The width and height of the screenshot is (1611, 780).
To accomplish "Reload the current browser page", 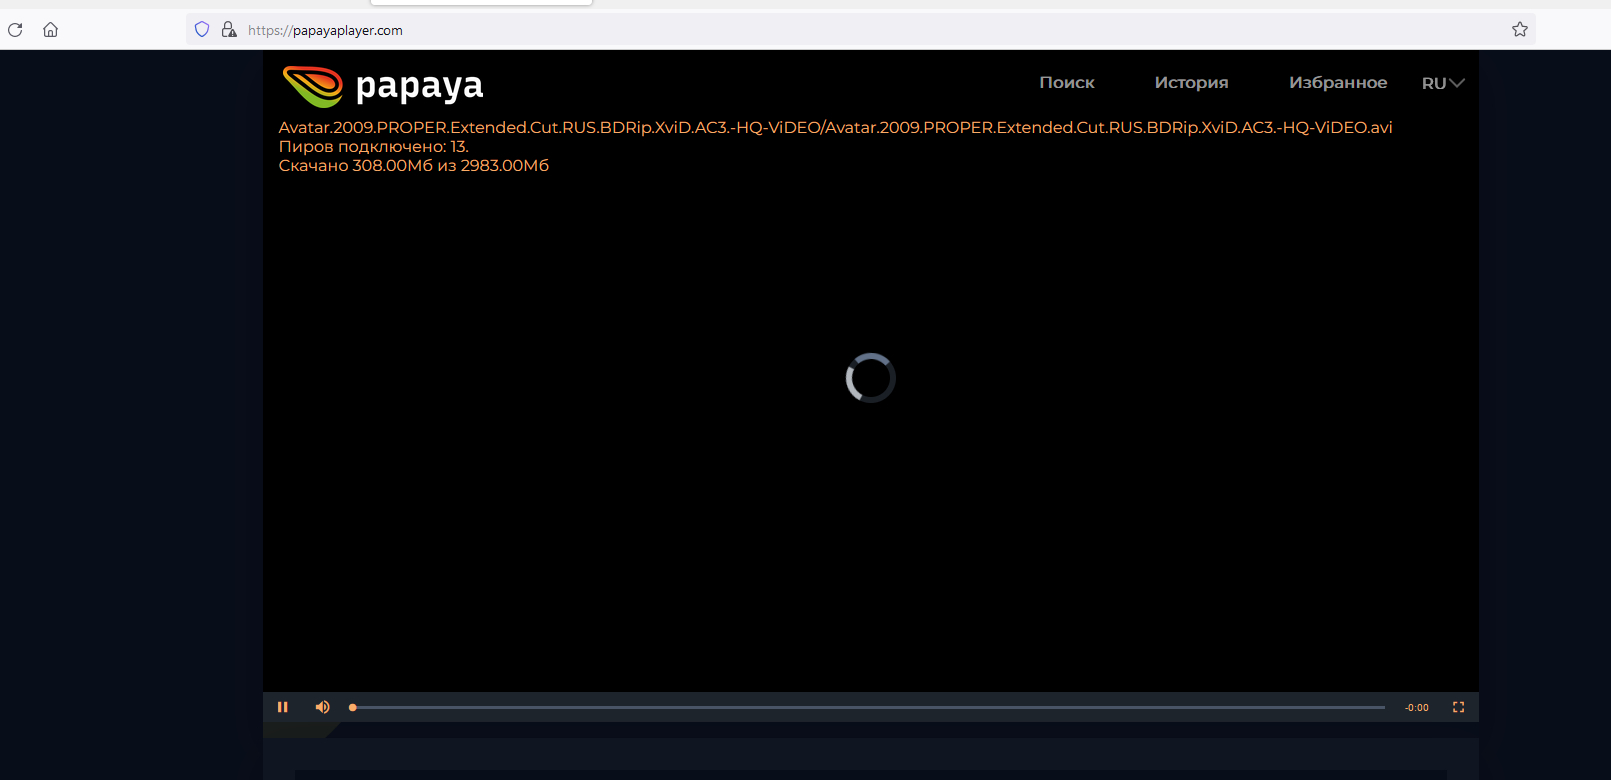I will click(15, 30).
